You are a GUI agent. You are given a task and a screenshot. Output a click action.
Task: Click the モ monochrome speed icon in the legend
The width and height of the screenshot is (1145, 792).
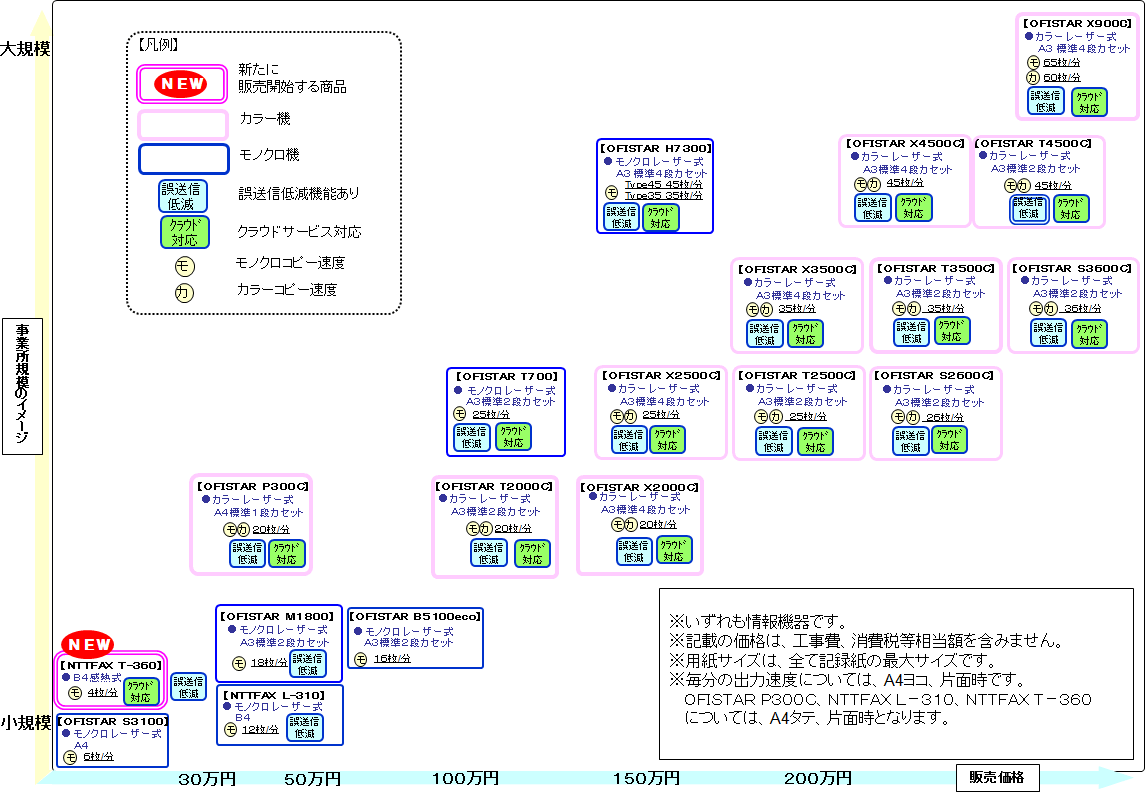184,266
